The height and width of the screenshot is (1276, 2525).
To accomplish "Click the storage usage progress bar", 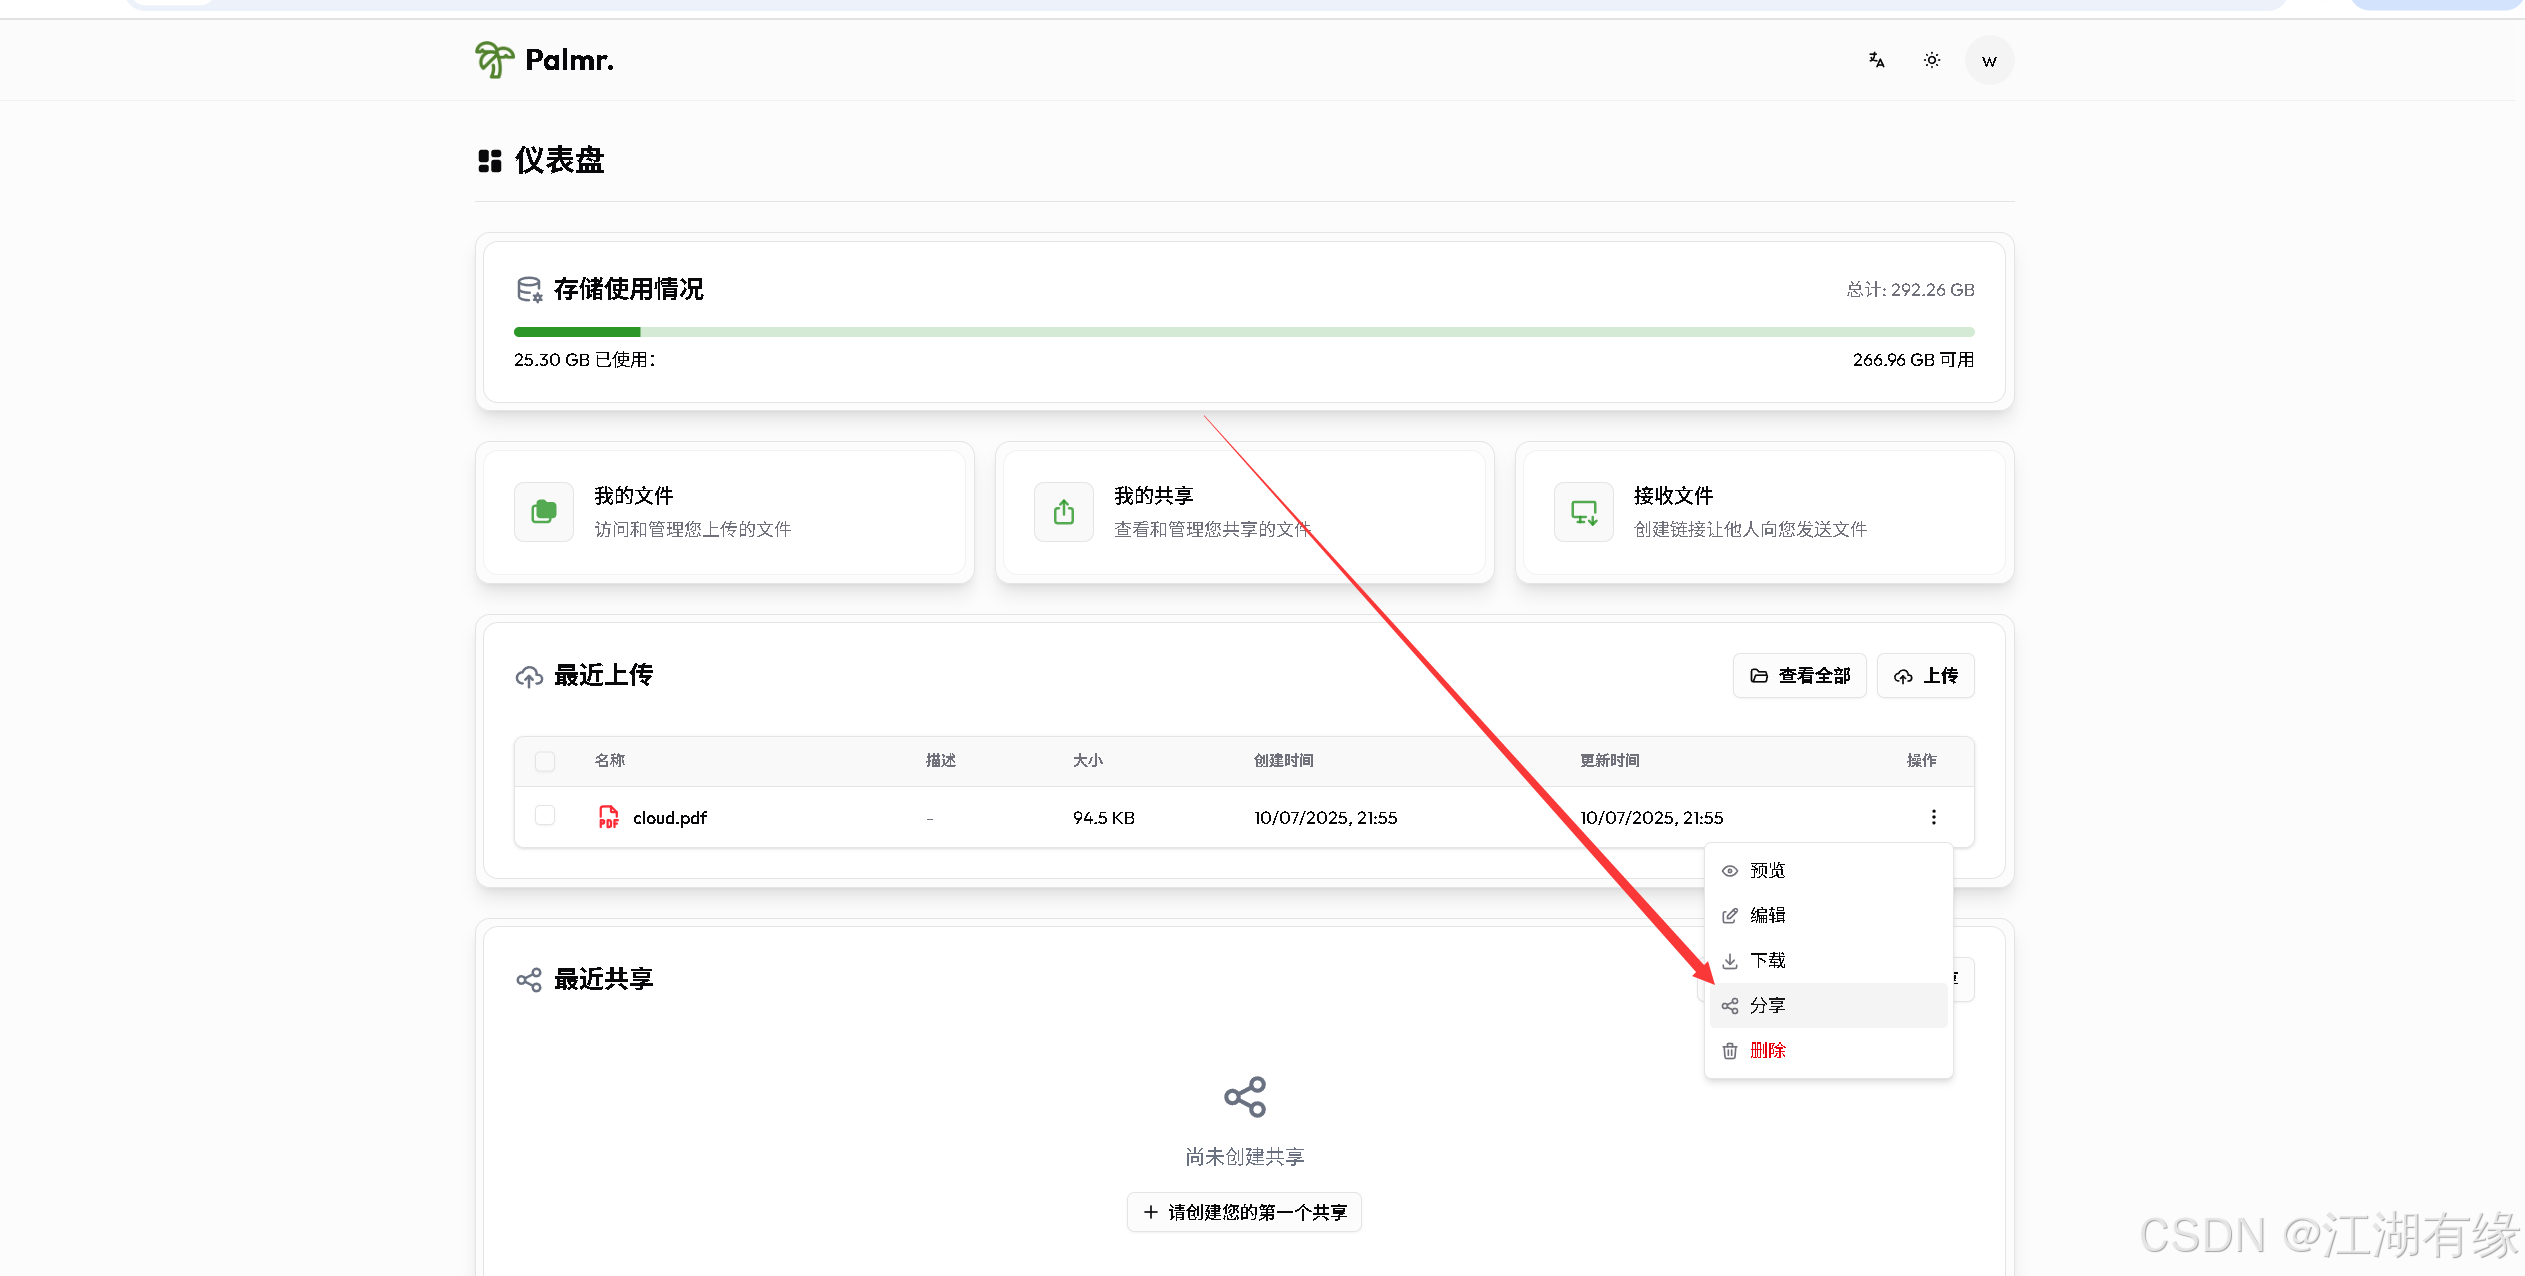I will pyautogui.click(x=1244, y=331).
